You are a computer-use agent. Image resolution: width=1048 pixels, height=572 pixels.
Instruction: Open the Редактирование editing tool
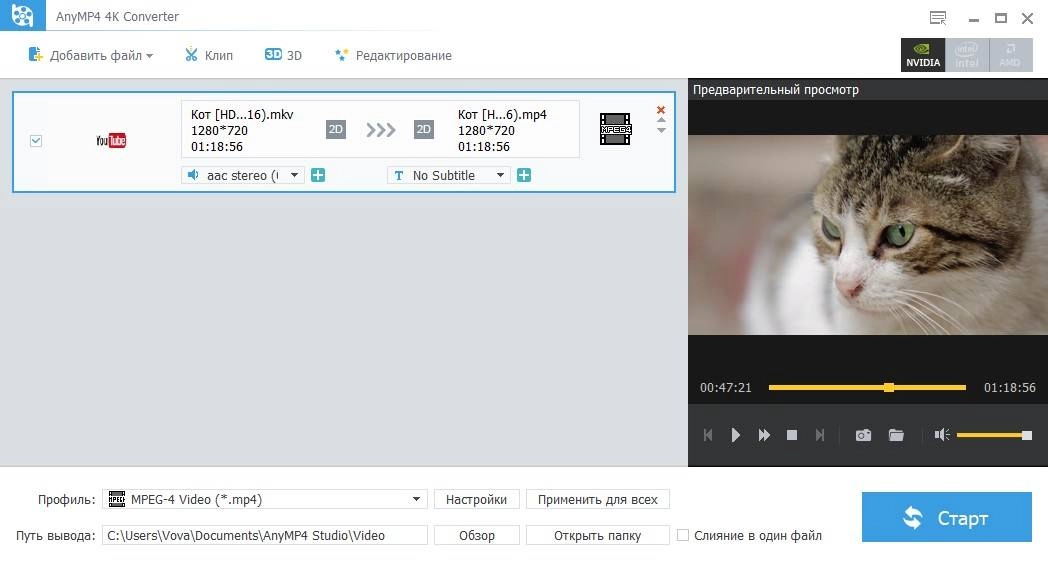click(x=393, y=55)
